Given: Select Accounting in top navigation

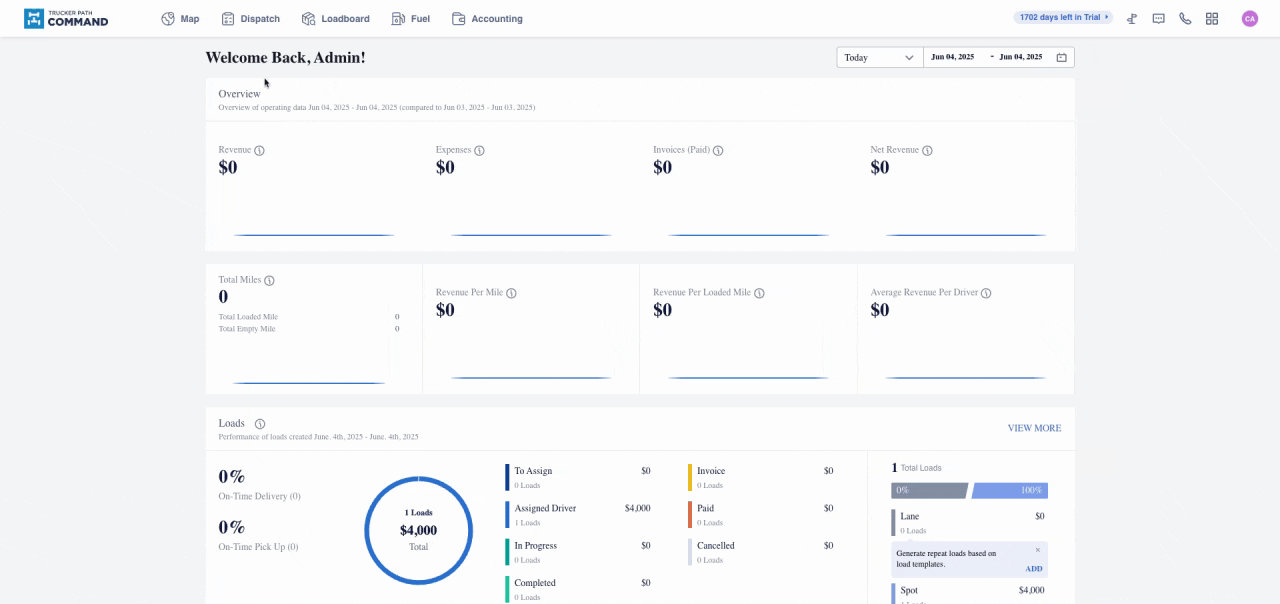Looking at the screenshot, I should pos(487,19).
